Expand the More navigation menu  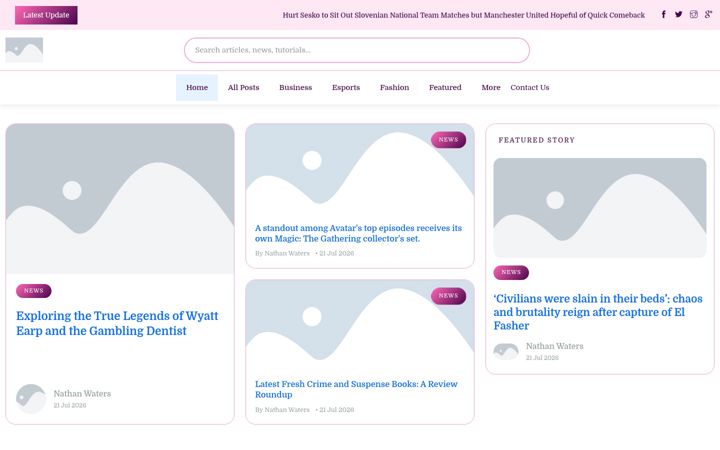coord(491,87)
